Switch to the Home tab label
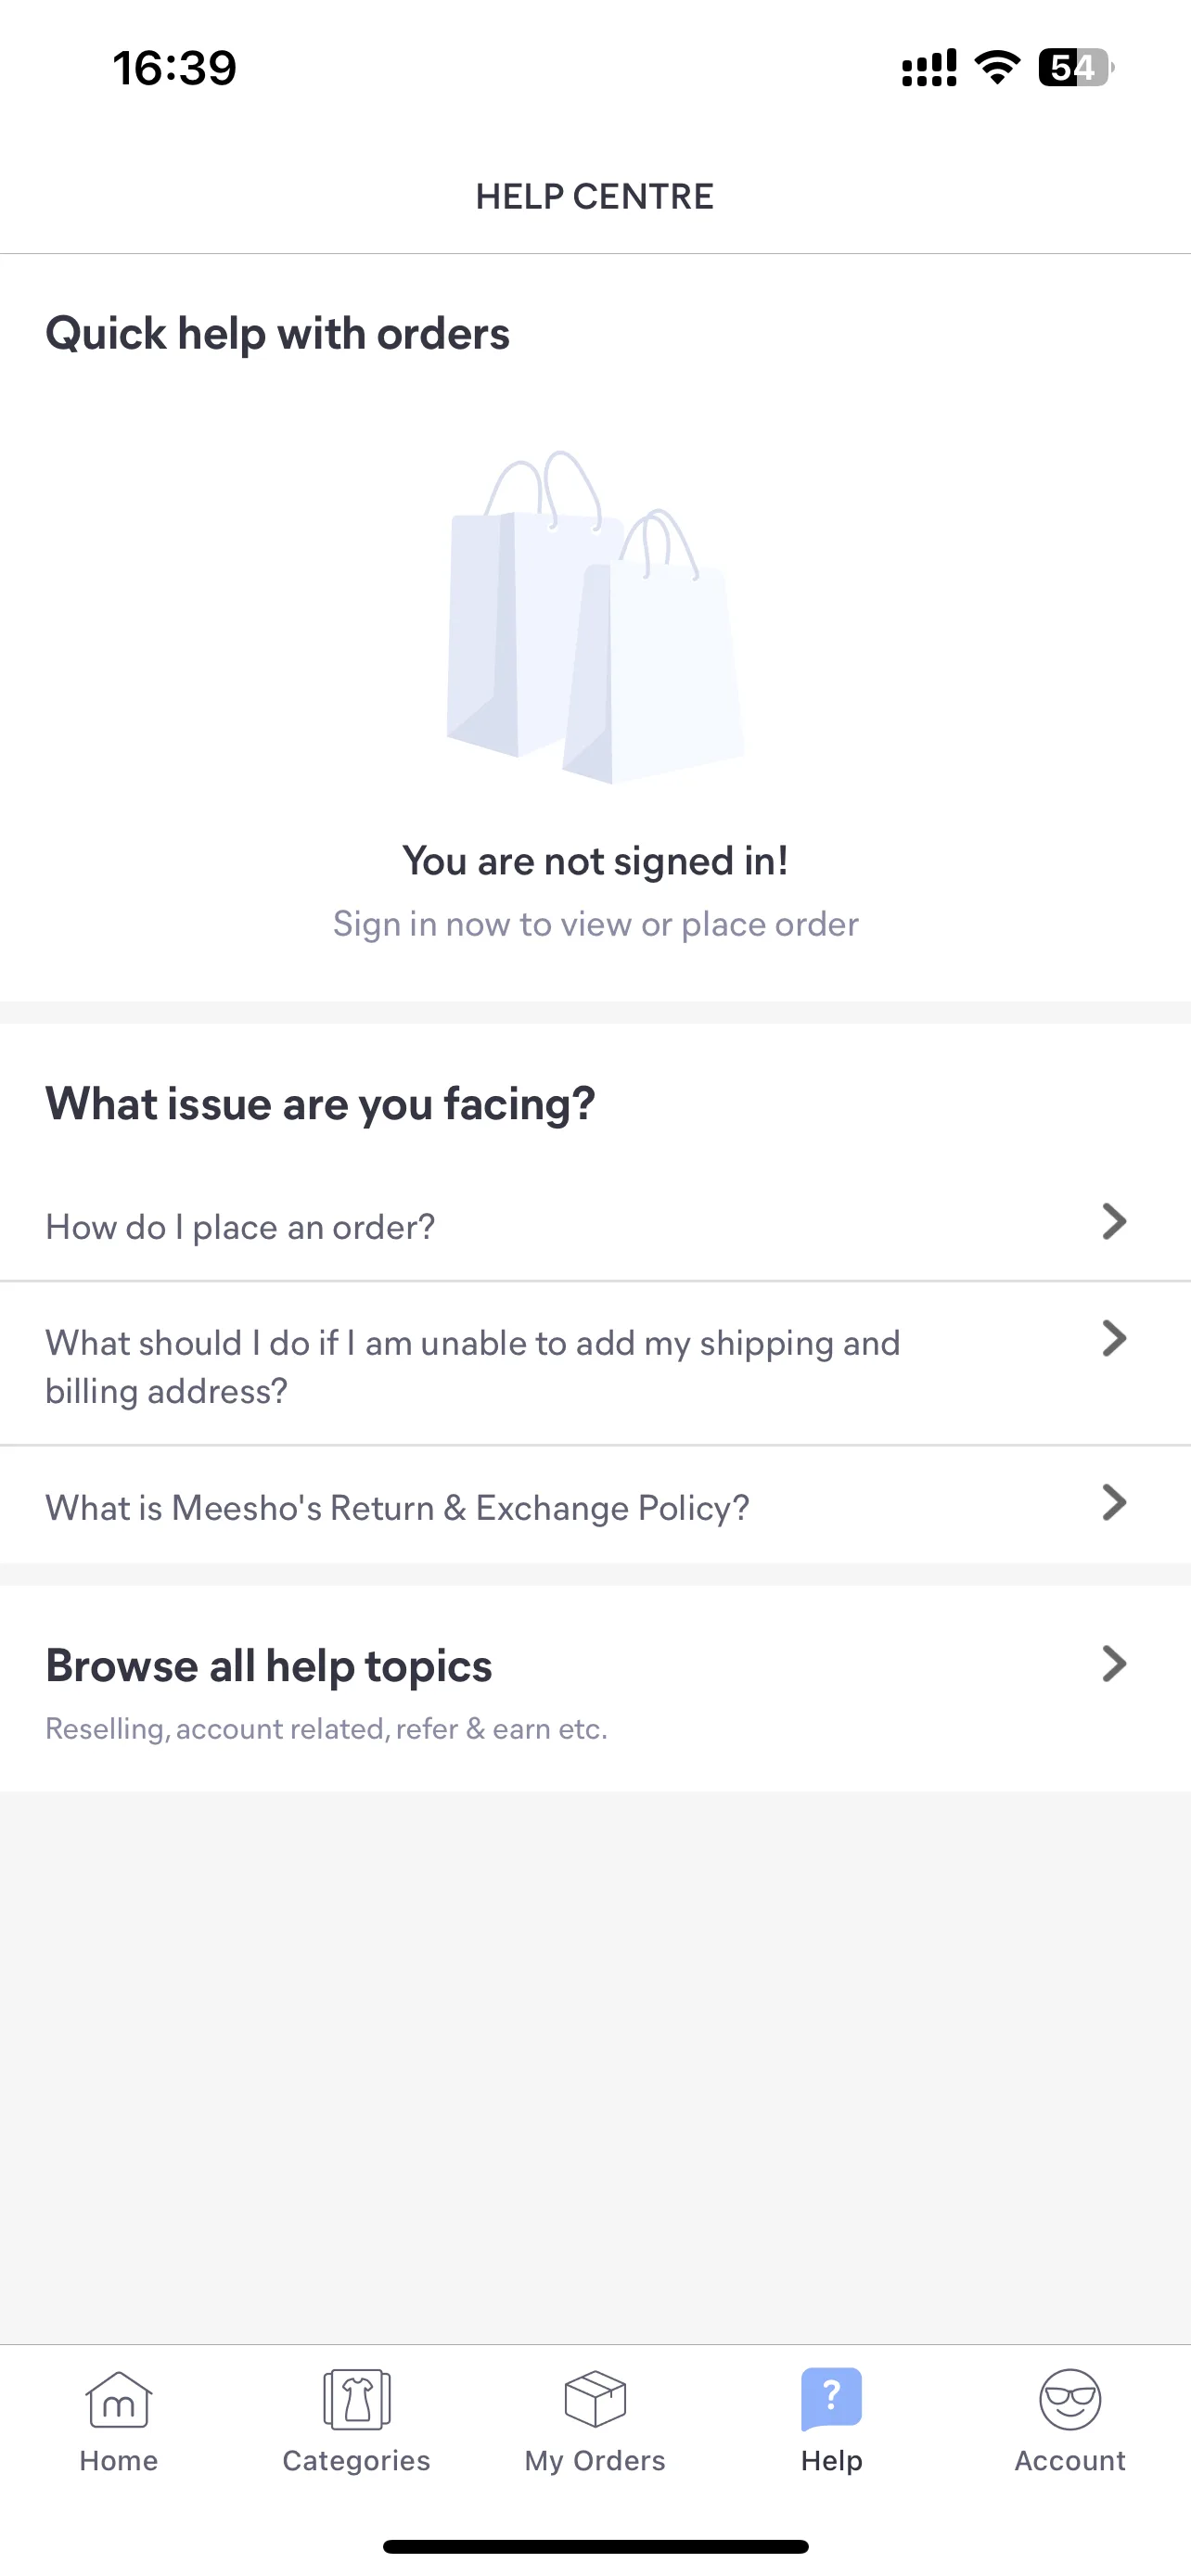 click(x=118, y=2460)
